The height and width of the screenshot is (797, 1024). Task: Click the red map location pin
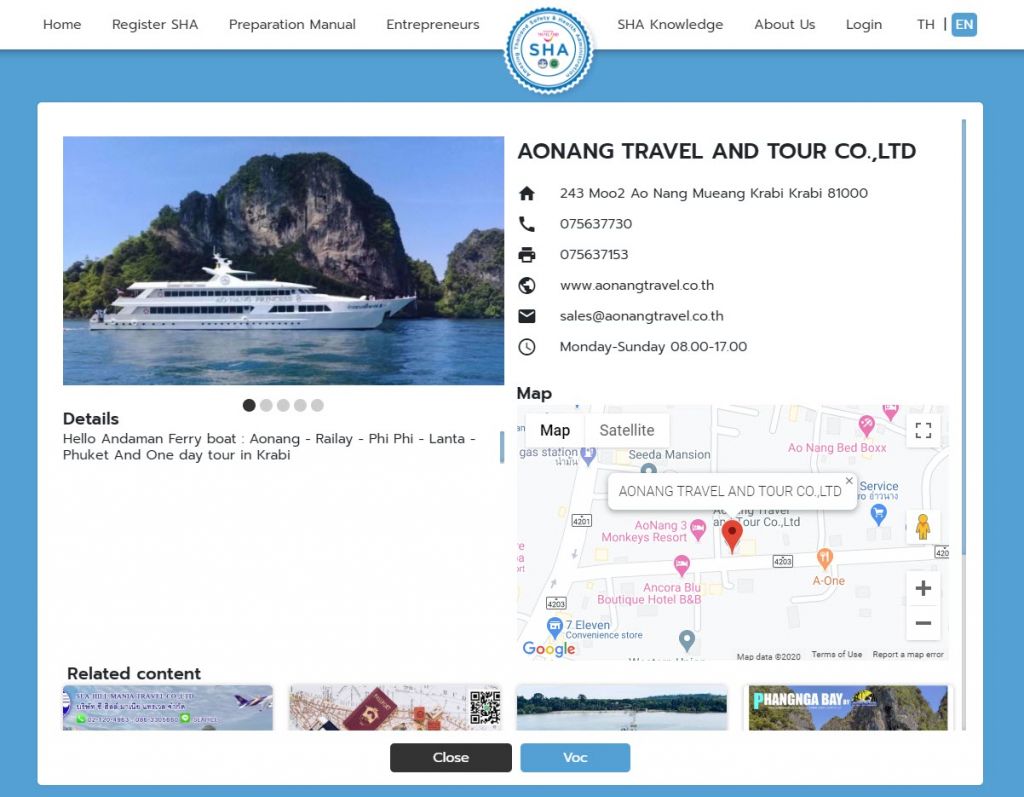(732, 536)
